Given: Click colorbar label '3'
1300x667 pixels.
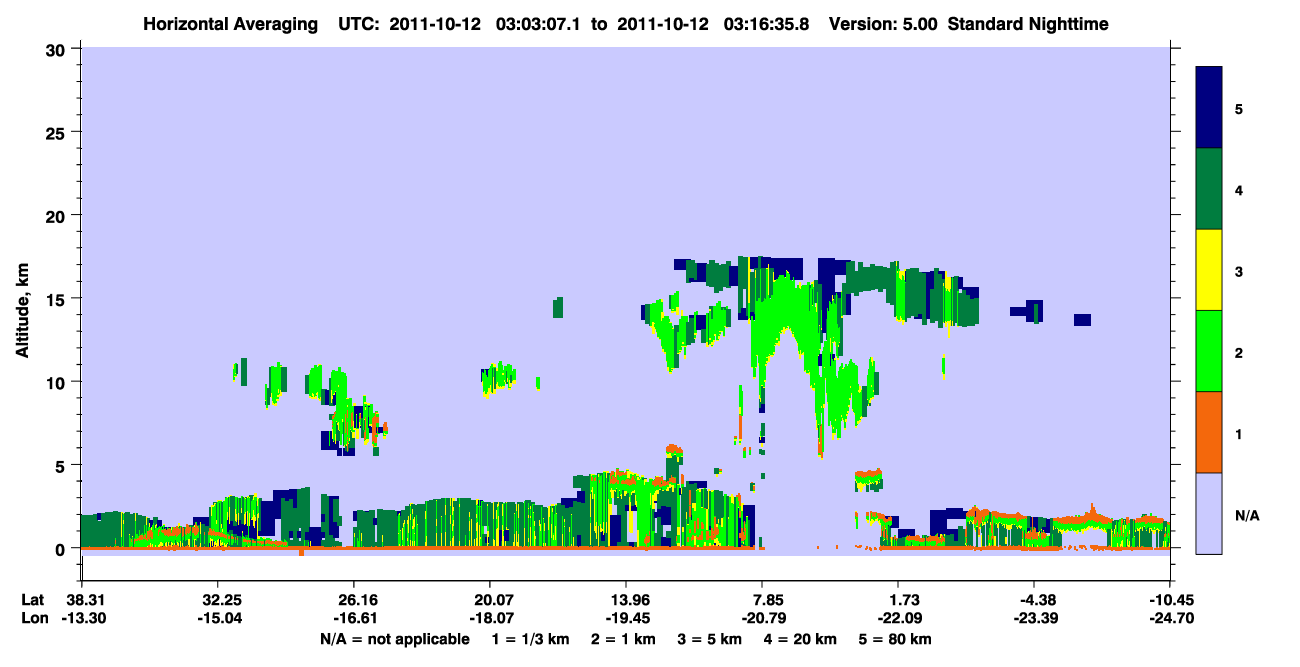Looking at the screenshot, I should click(1239, 272).
